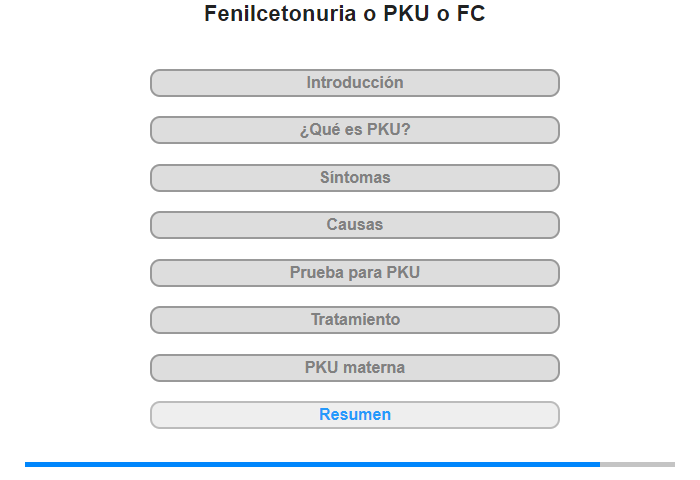The image size is (700, 480).
Task: Open the PKU materna topic
Action: click(x=355, y=368)
